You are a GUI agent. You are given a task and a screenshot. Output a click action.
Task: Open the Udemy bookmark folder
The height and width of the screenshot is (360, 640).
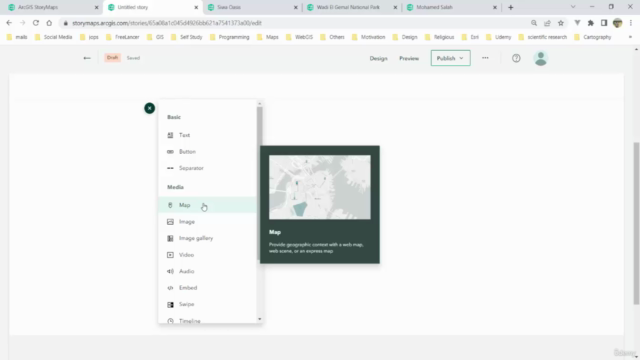point(498,37)
